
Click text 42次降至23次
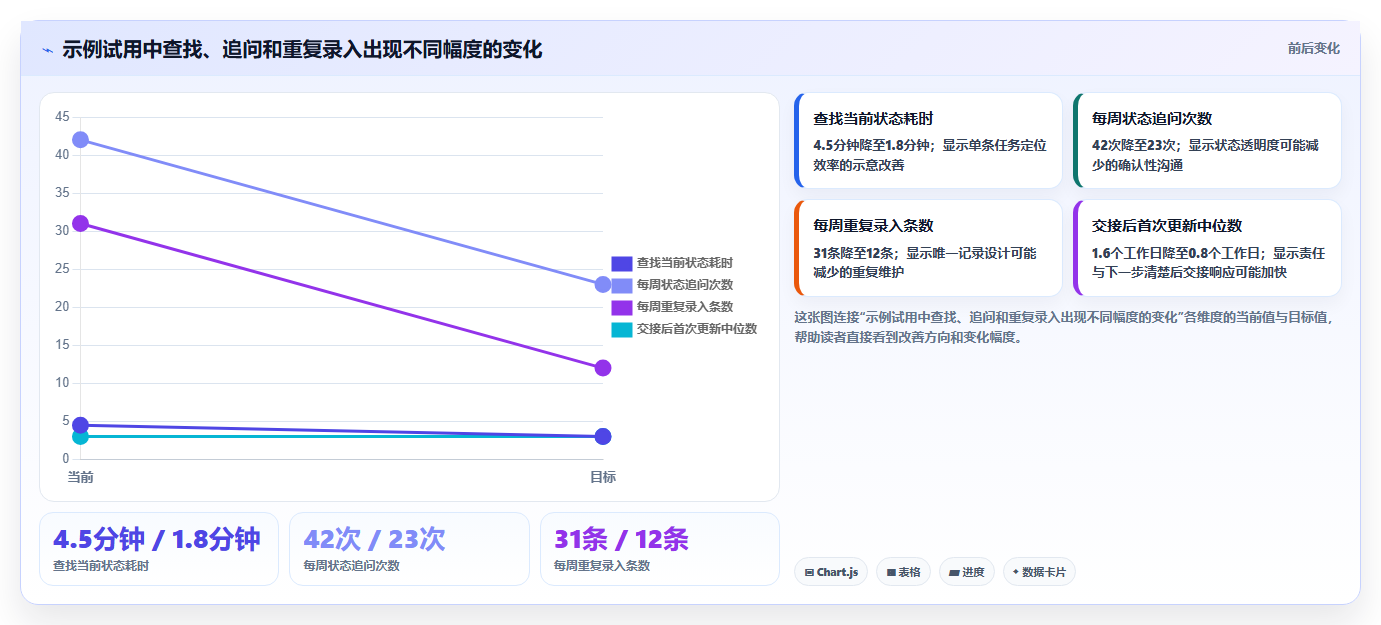(x=1137, y=145)
